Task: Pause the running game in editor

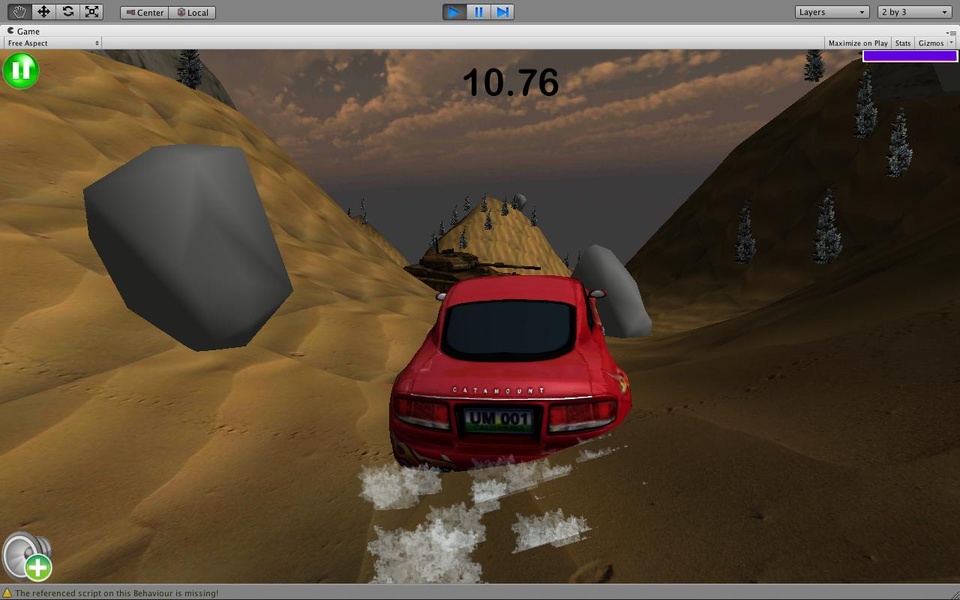Action: coord(478,12)
